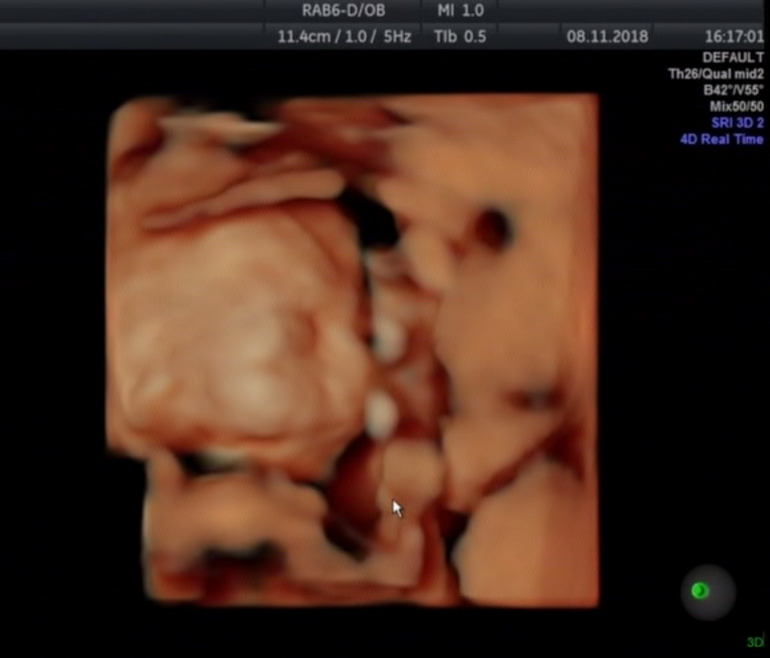The image size is (770, 658).
Task: Click the light source direction sphere
Action: click(x=708, y=592)
